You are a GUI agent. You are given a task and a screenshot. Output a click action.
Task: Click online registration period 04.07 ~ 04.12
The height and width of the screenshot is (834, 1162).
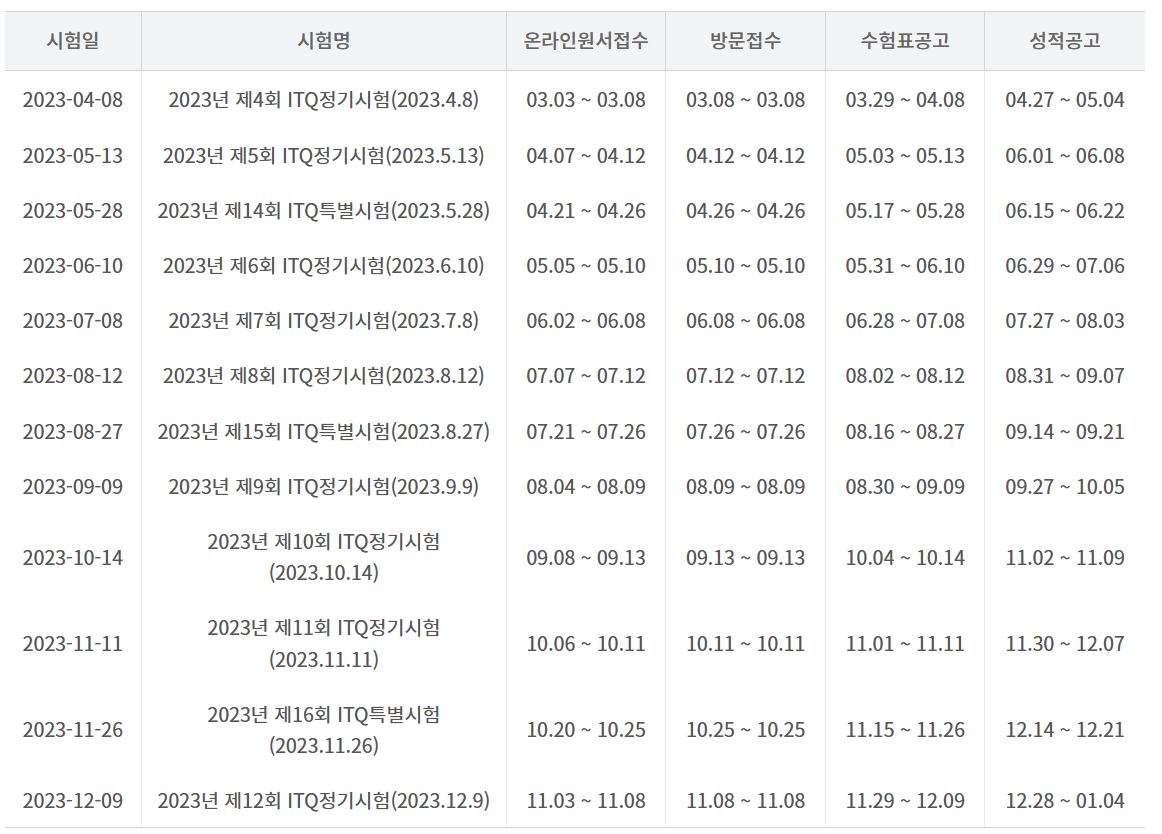tap(585, 156)
